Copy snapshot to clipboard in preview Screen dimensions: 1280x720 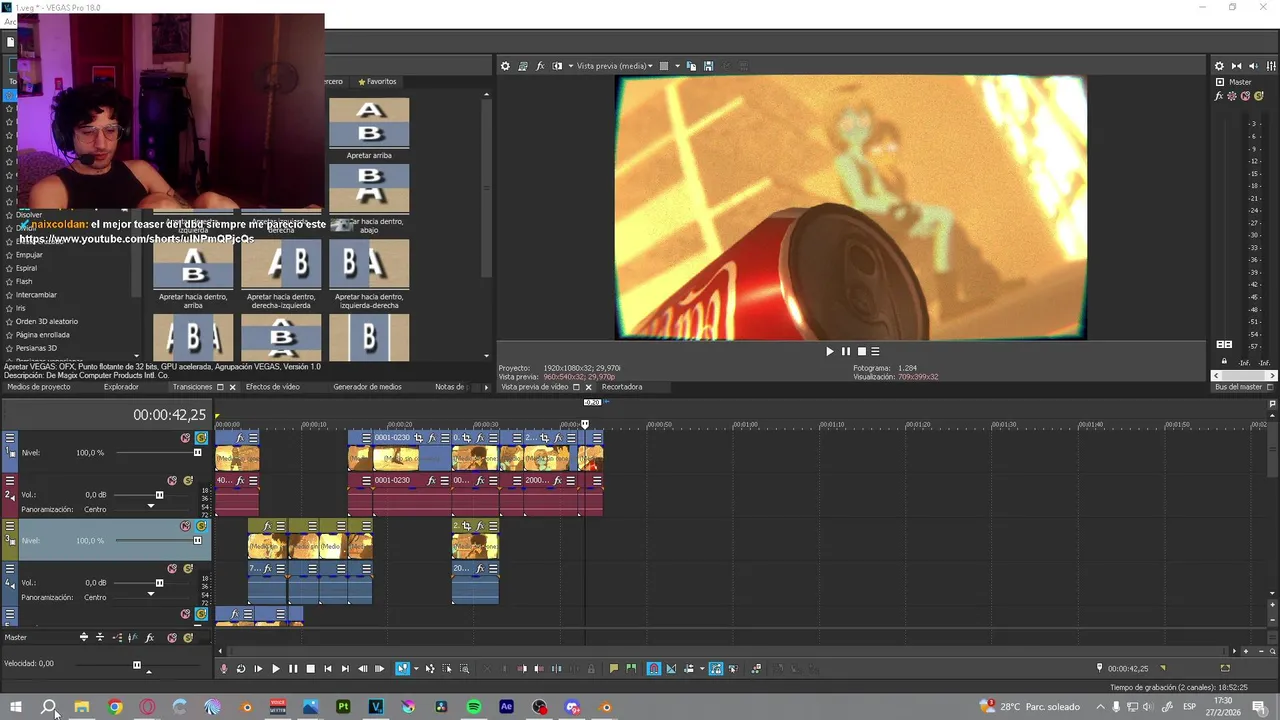[x=691, y=66]
